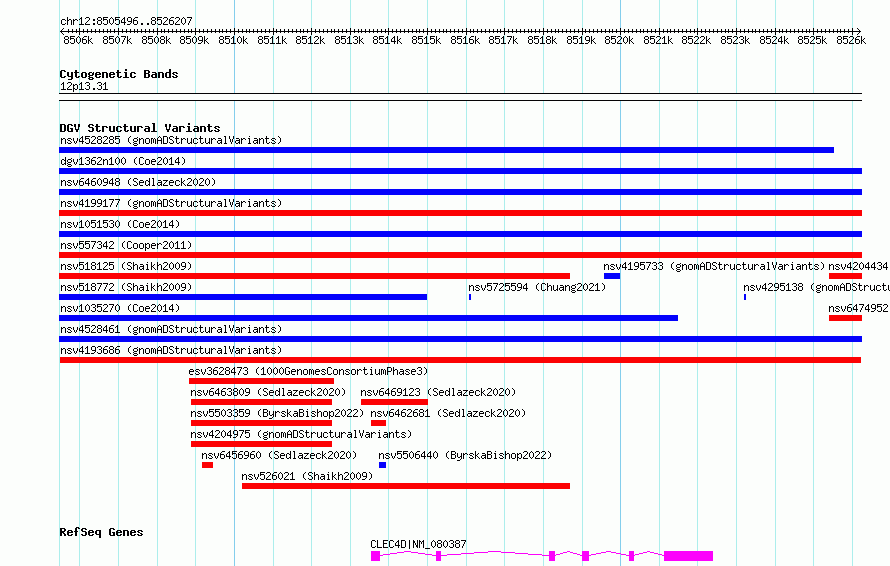This screenshot has width=890, height=566.
Task: Click the tiny blue nsv4295138 variant marker
Action: point(745,297)
